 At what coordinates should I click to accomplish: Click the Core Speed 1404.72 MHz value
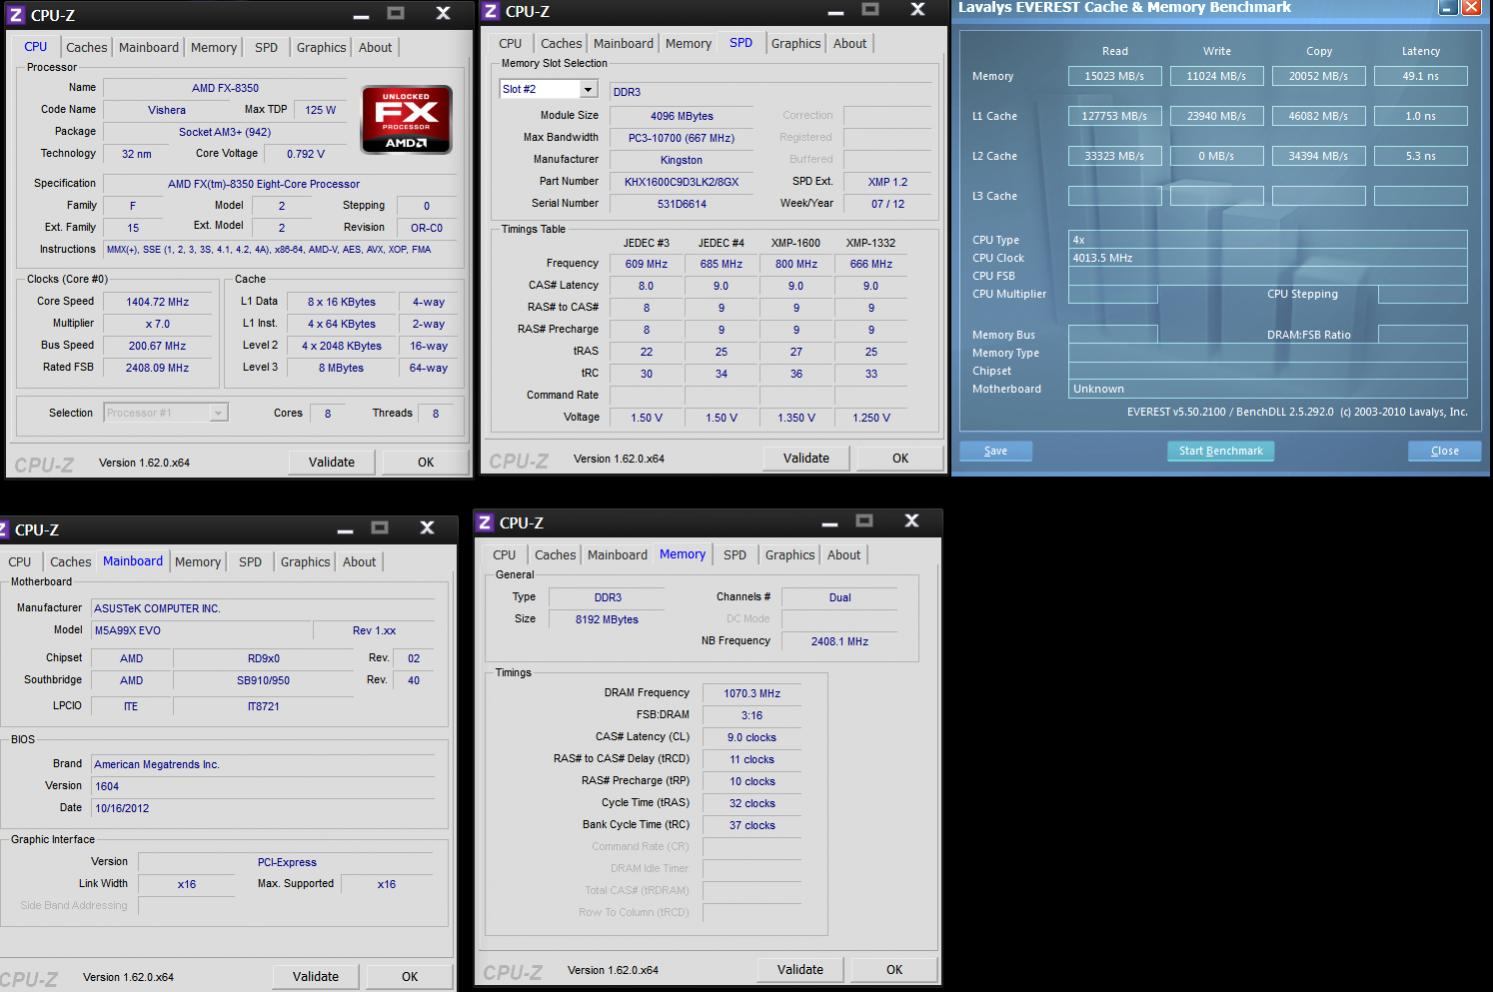157,302
